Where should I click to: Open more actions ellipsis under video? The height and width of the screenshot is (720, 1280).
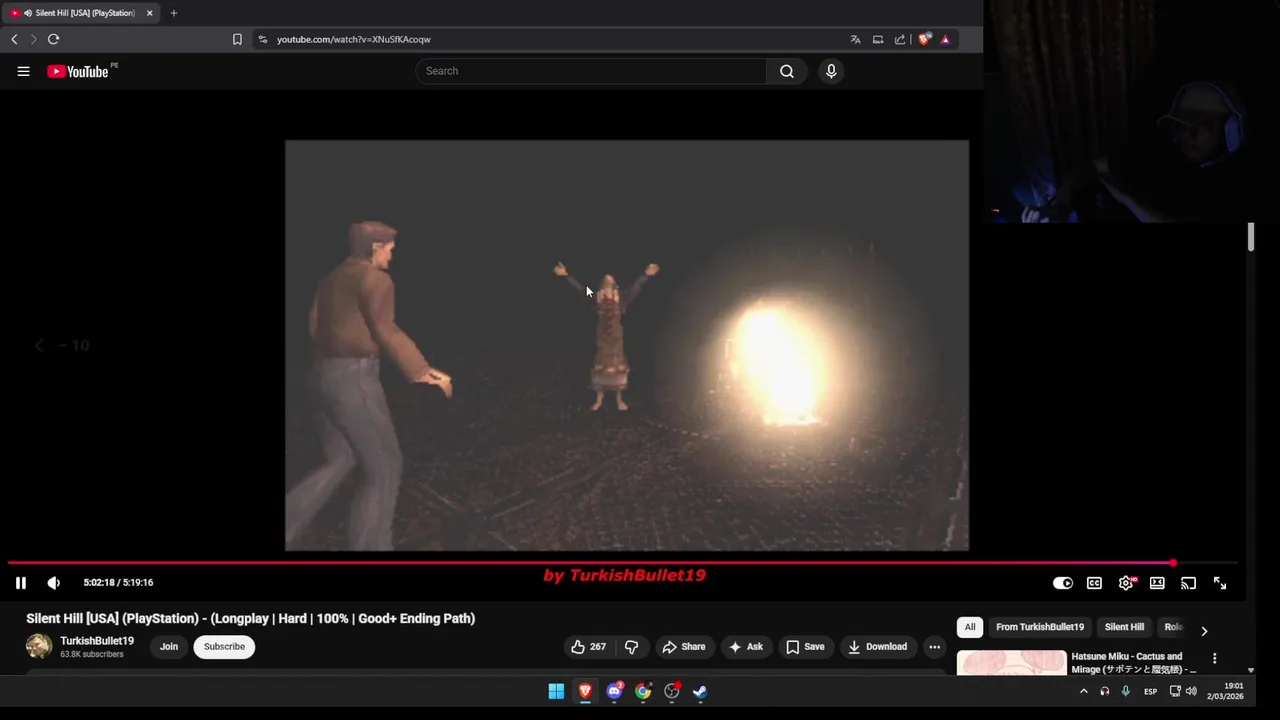click(x=934, y=647)
